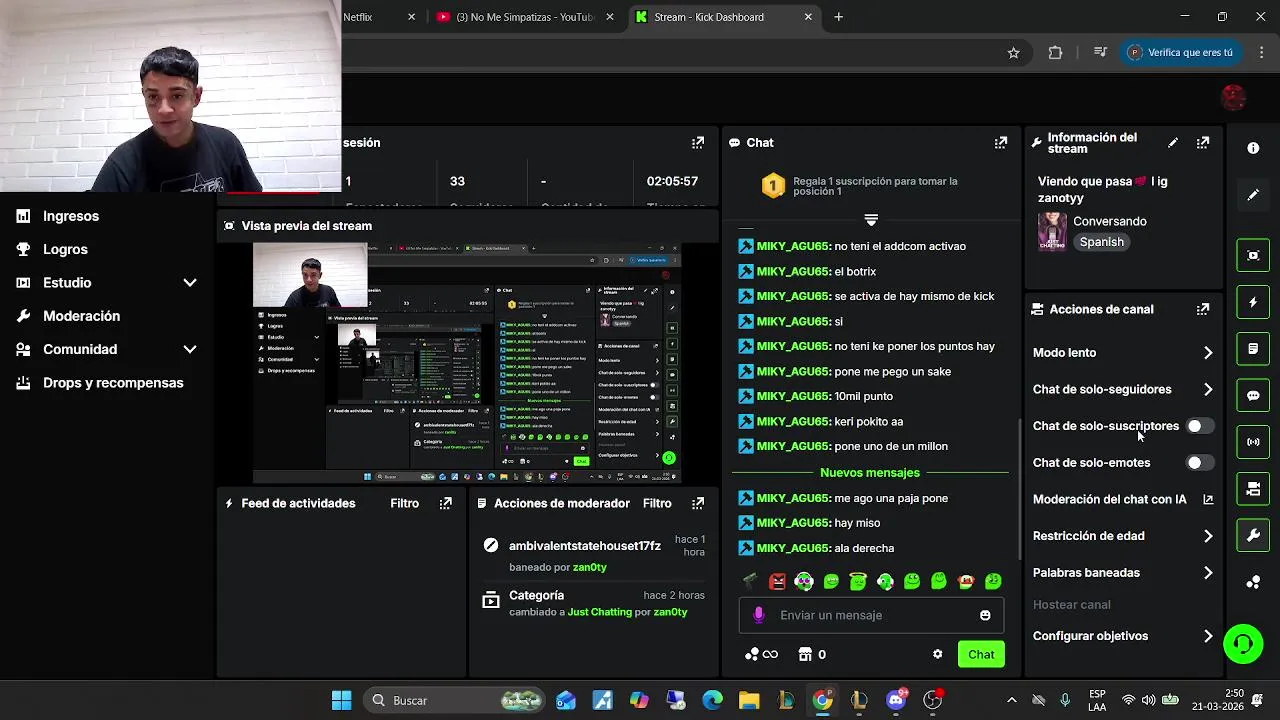Expand the Estudio sidebar section
This screenshot has height=720, width=1280.
(x=190, y=283)
